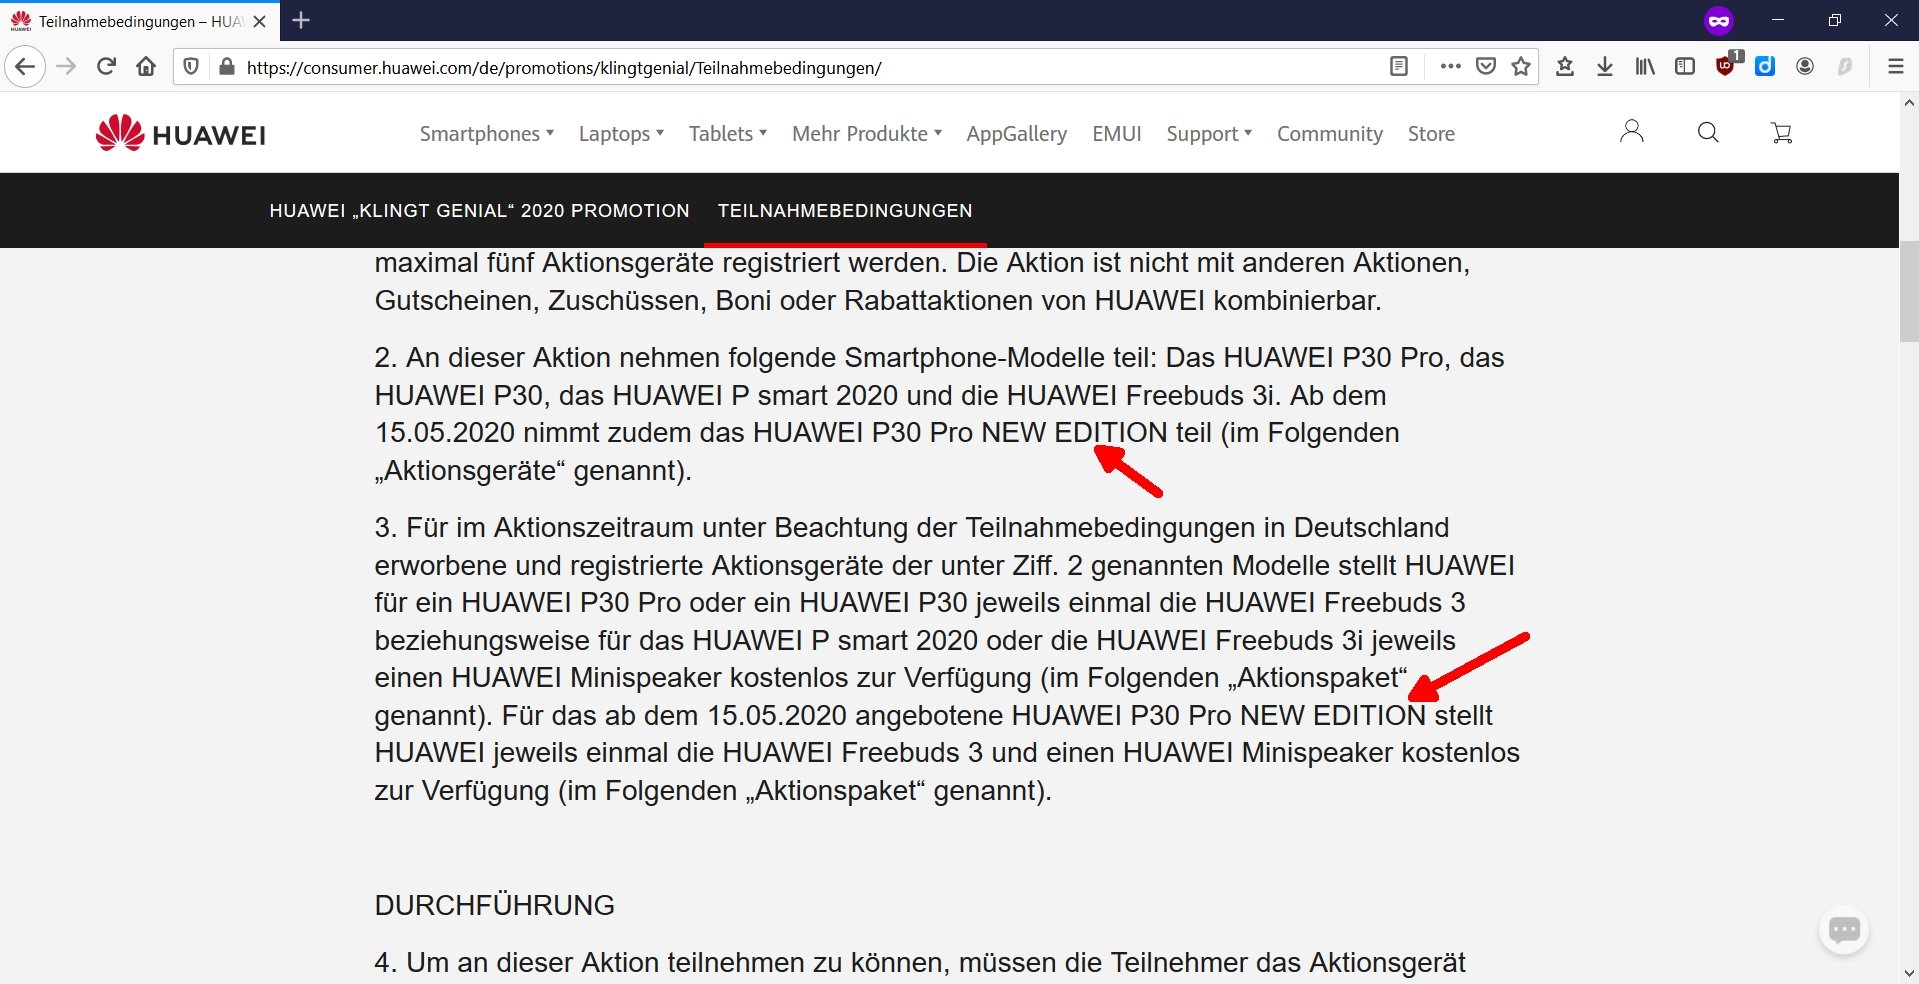Click the vertical scrollbar thumb
Screen dimensions: 1919x984
point(1909,291)
